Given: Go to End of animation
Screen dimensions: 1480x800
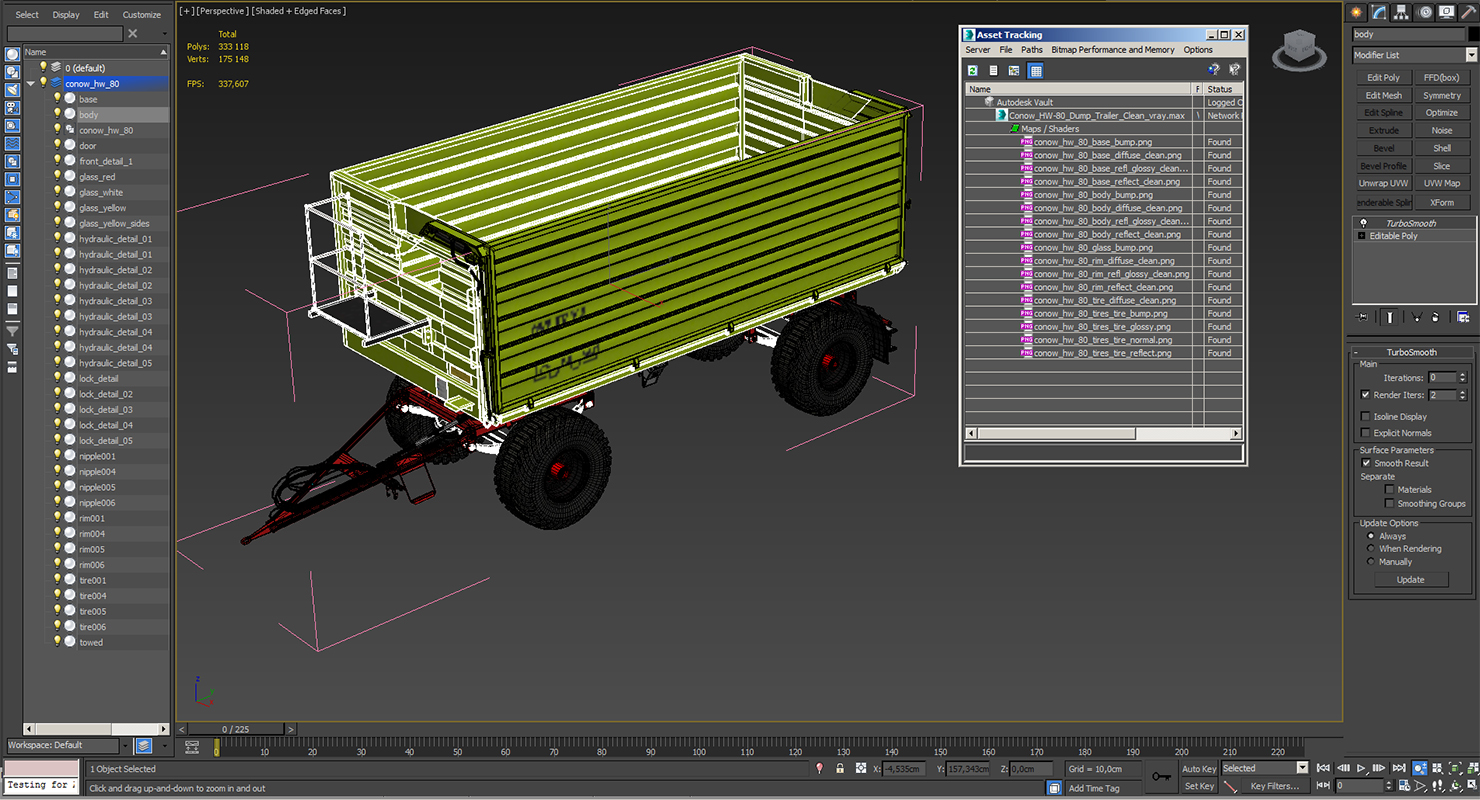Looking at the screenshot, I should coord(1400,768).
